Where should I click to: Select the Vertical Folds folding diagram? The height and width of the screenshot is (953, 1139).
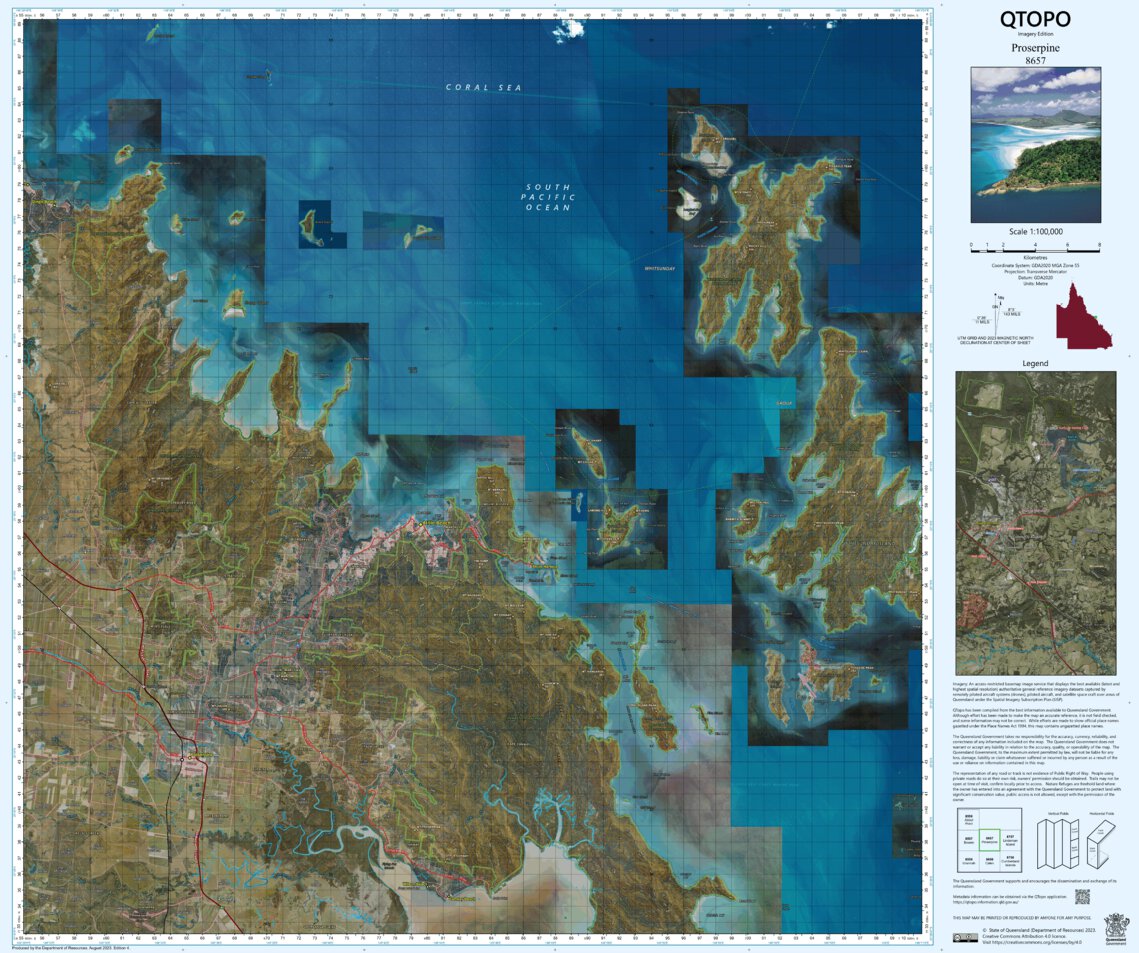(1056, 845)
